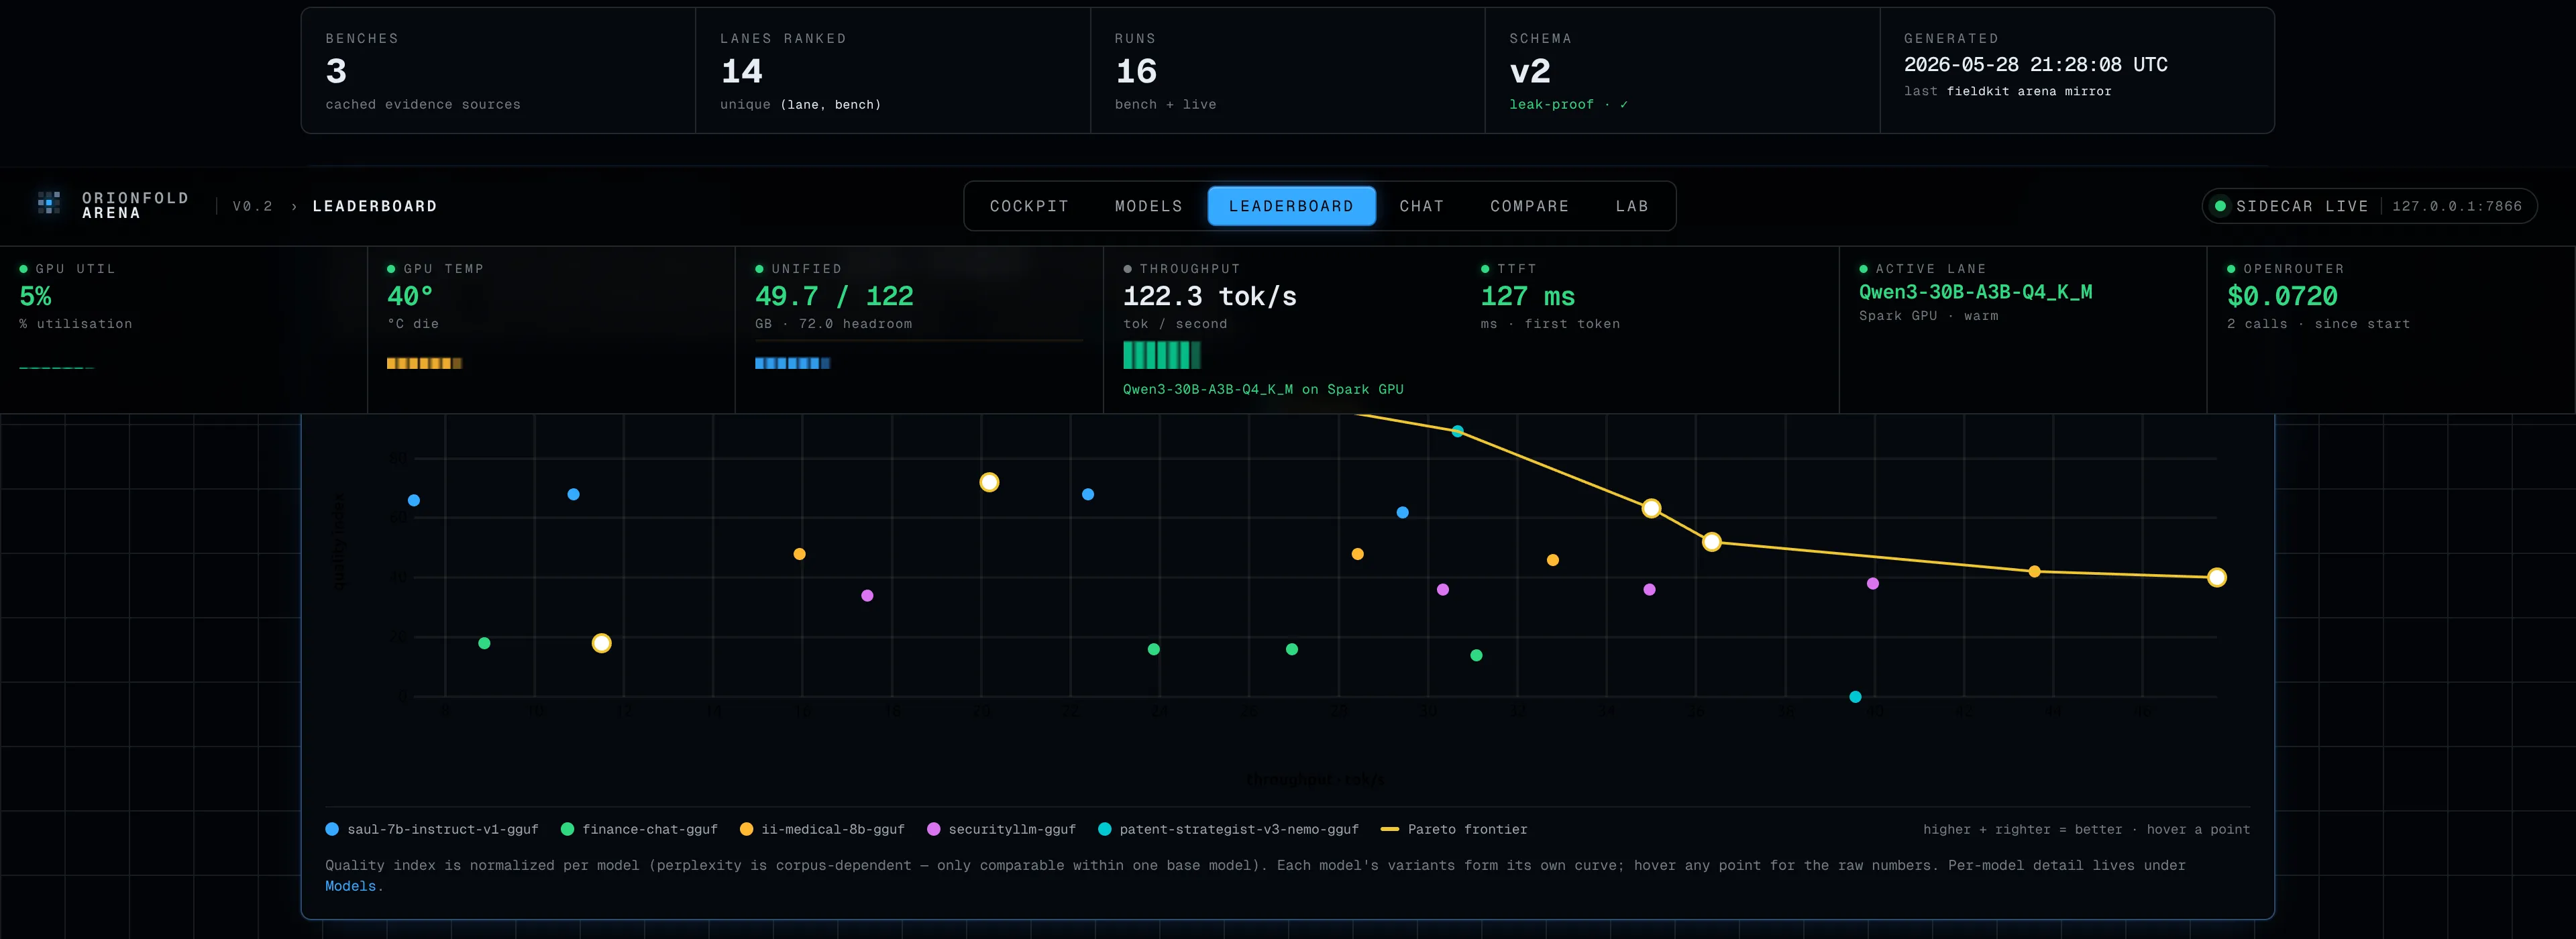Click the TTFT green status dot

coord(1484,269)
